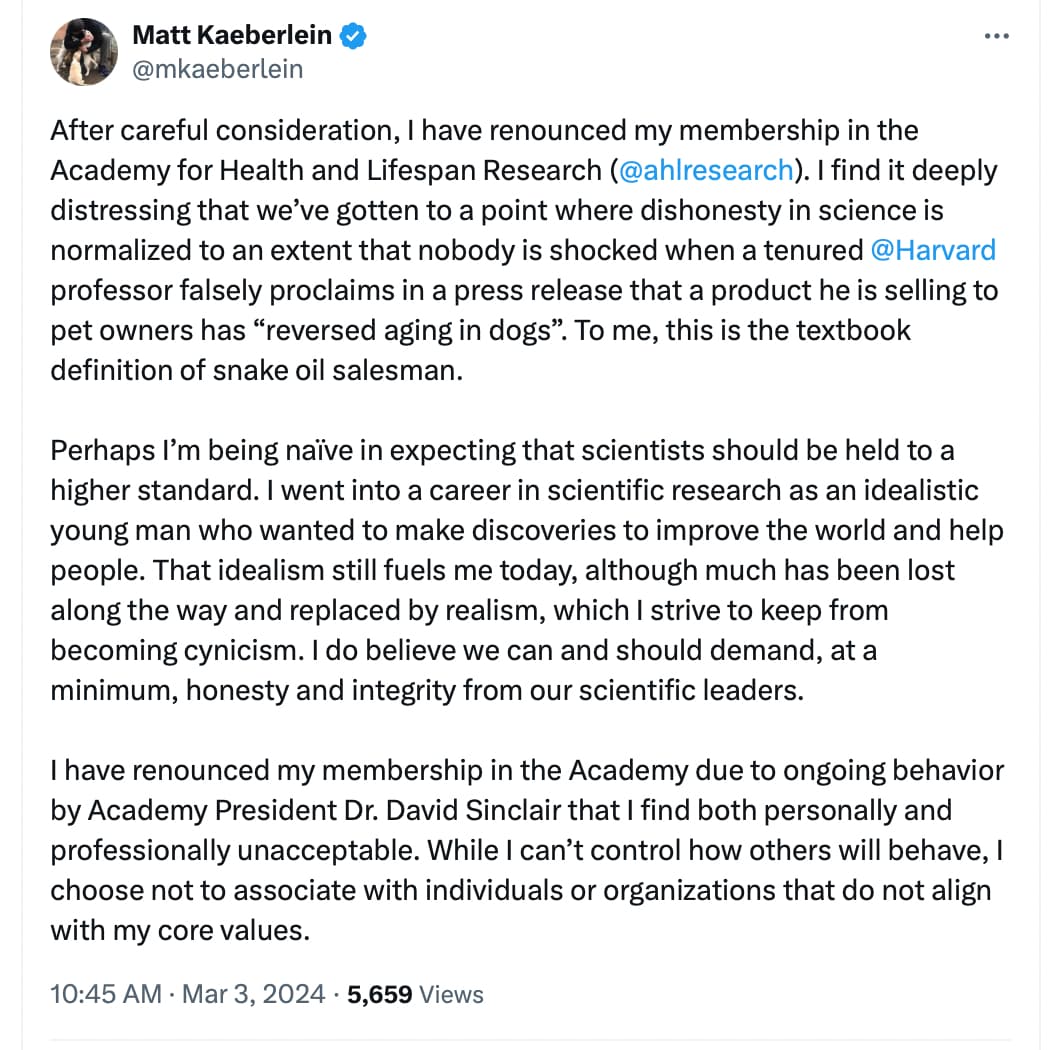This screenshot has height=1050, width=1050.
Task: Click the 5,659 view count number
Action: coord(379,994)
